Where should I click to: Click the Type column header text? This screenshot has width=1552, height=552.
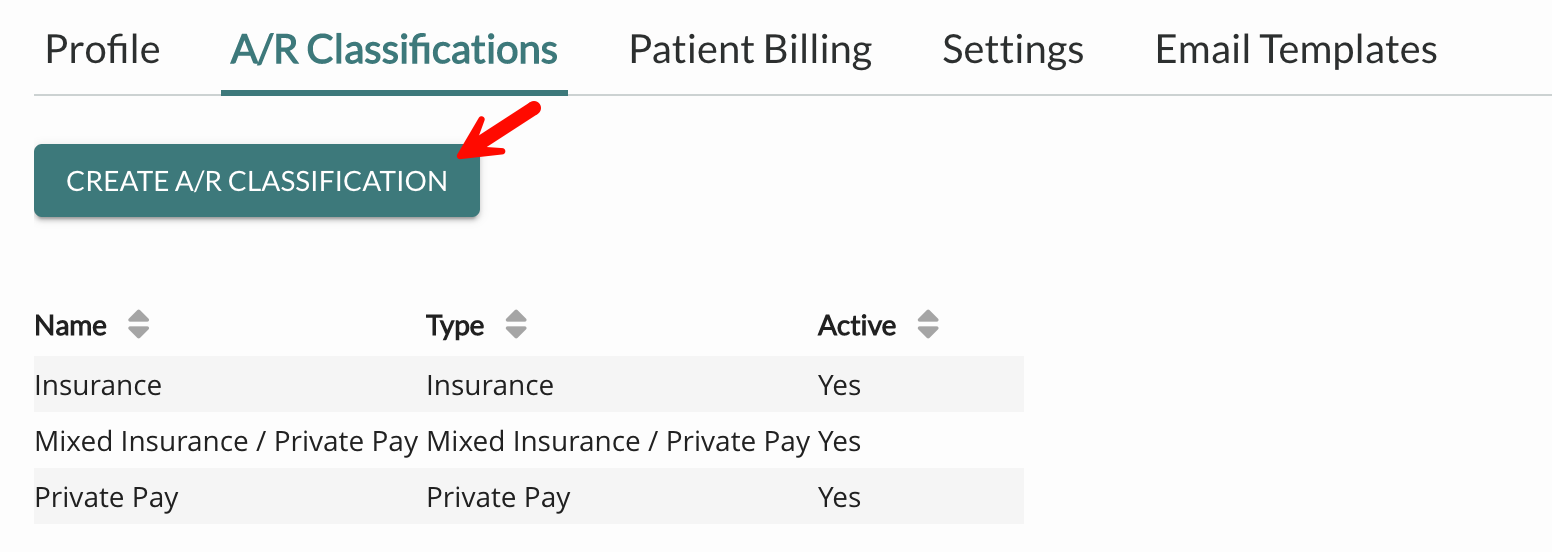pyautogui.click(x=455, y=326)
